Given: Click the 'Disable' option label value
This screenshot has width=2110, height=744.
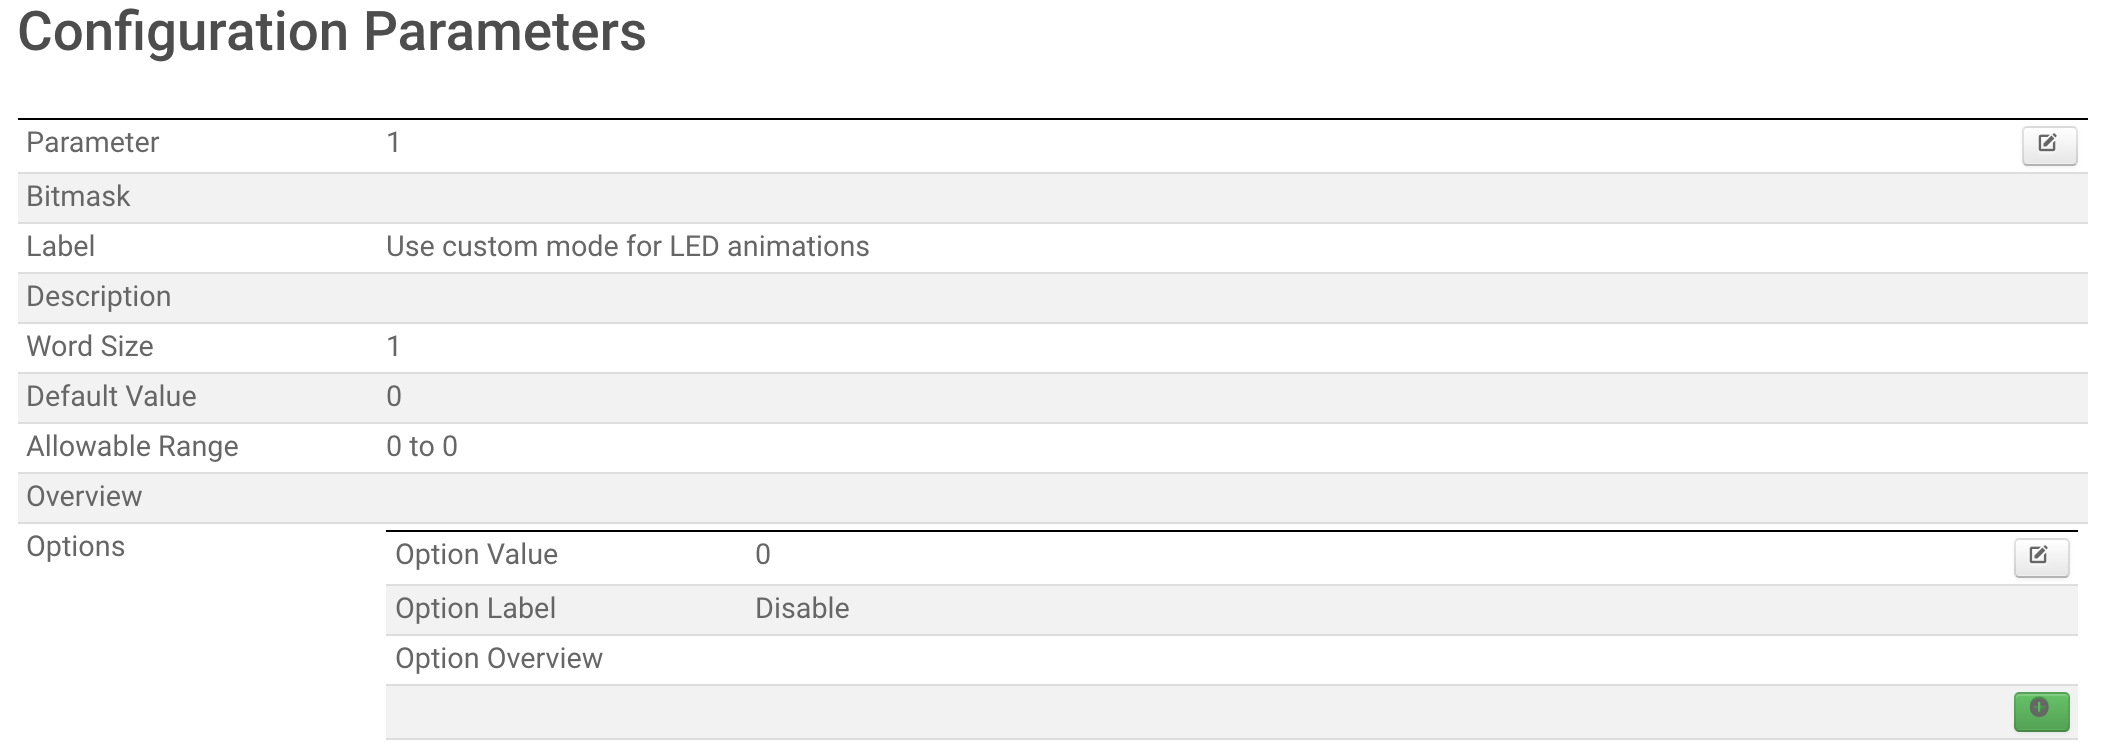Looking at the screenshot, I should pos(801,609).
